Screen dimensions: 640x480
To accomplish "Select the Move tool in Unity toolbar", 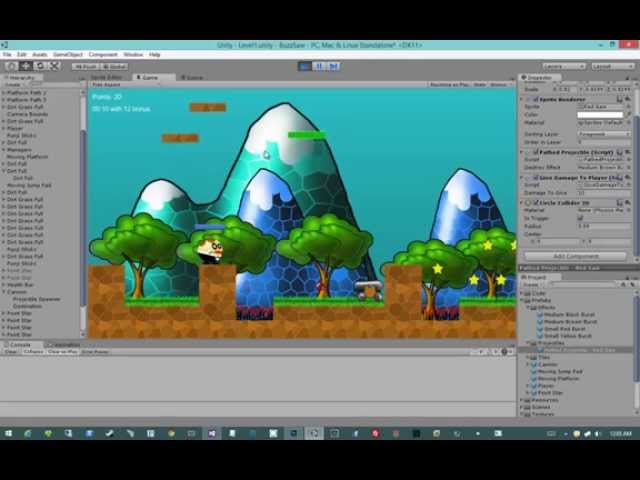I will pos(26,66).
